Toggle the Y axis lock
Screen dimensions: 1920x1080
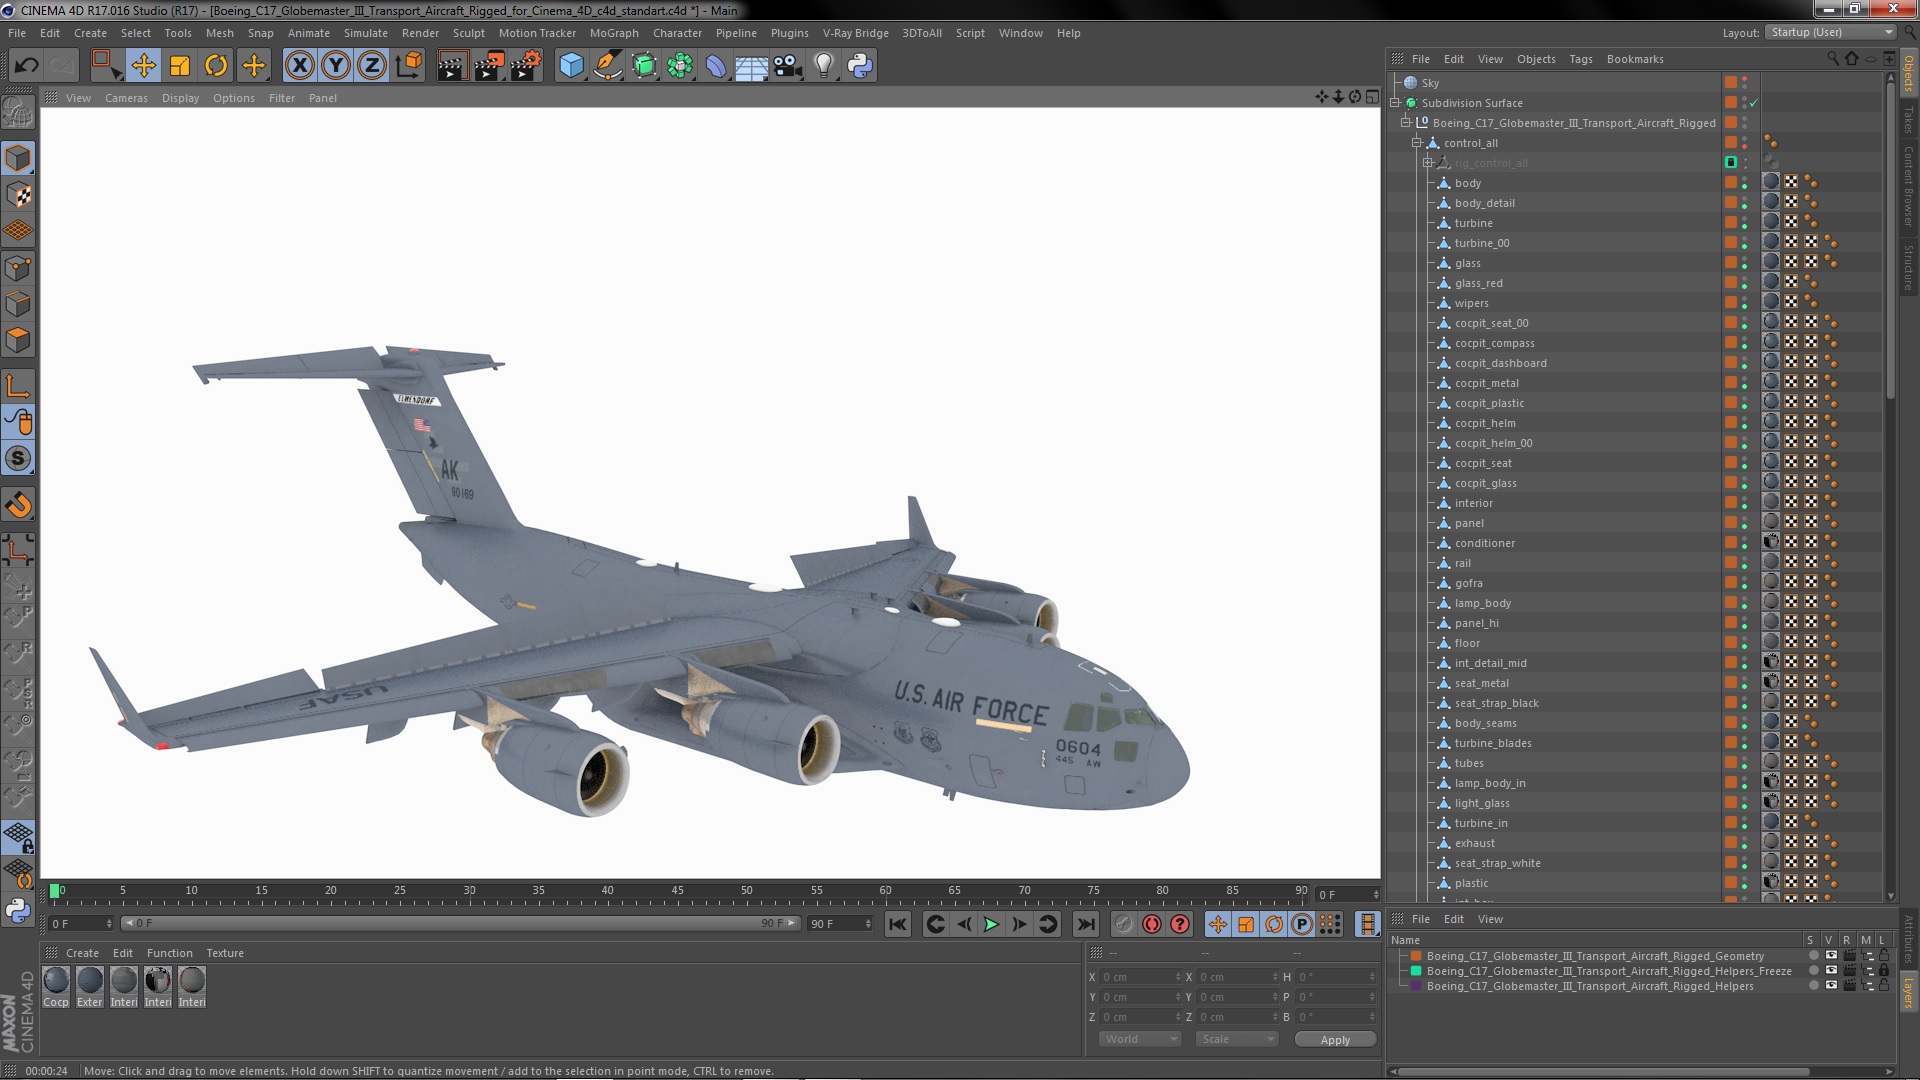(336, 66)
